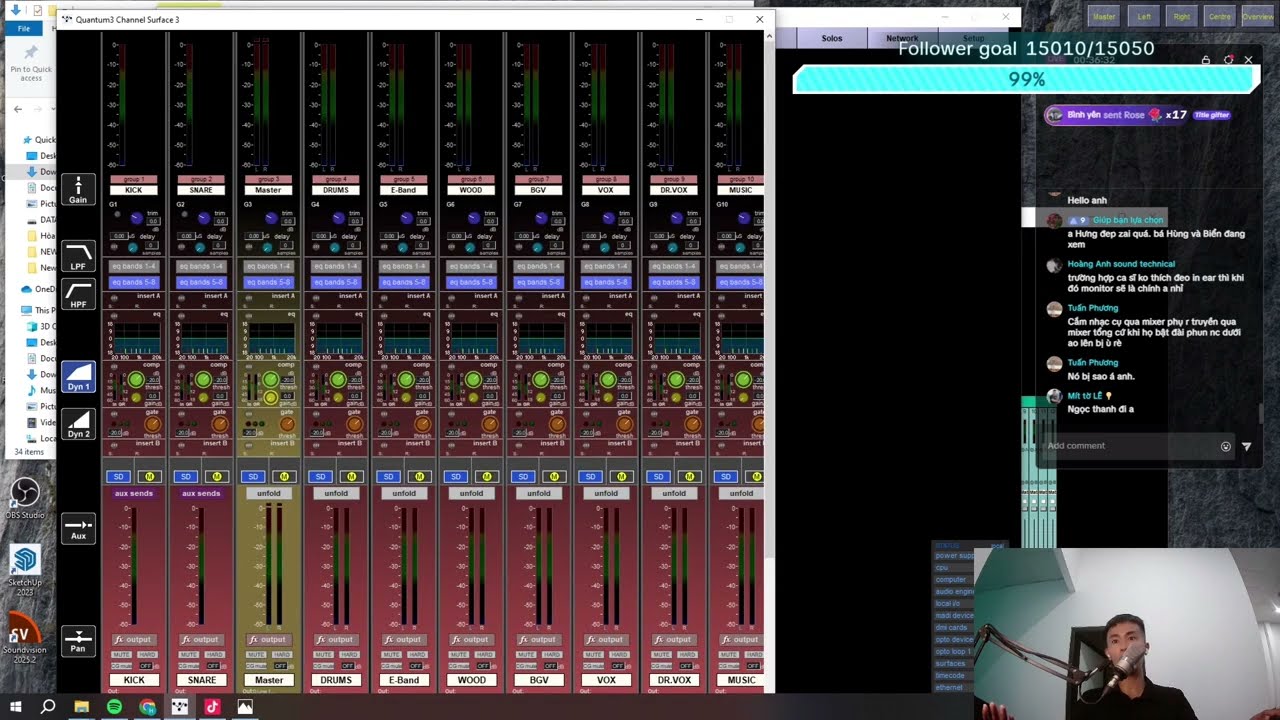Click the Centre button at top right
Viewport: 1280px width, 720px height.
pyautogui.click(x=1220, y=16)
